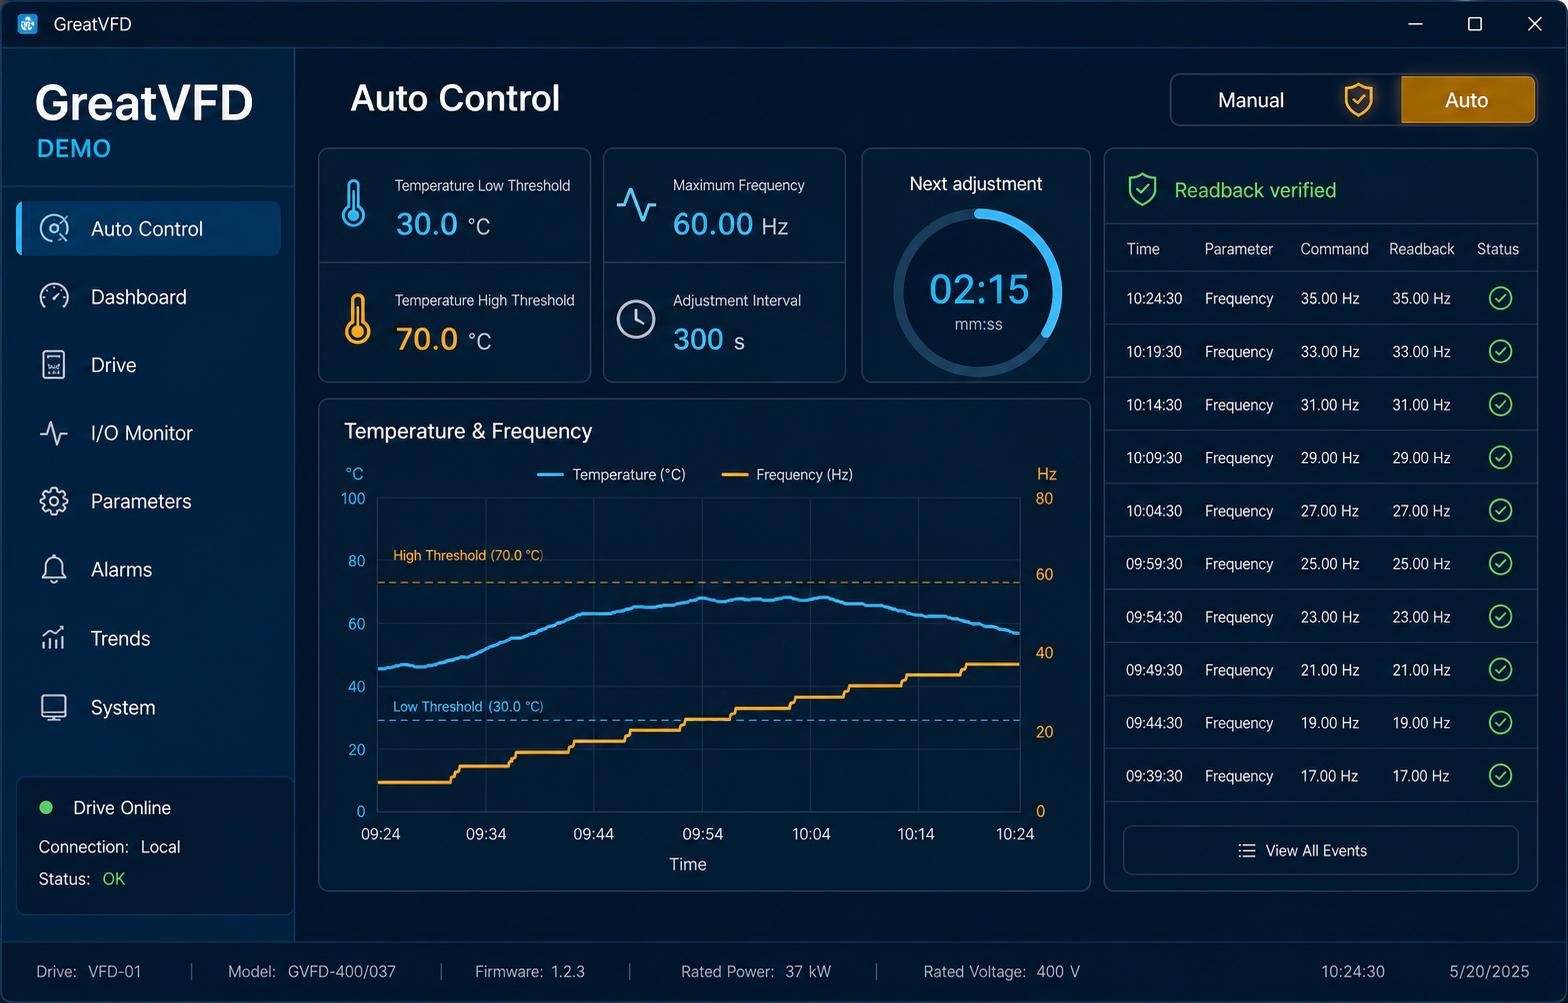Toggle the Frequency (Hz) legend series
1568x1003 pixels.
(787, 474)
